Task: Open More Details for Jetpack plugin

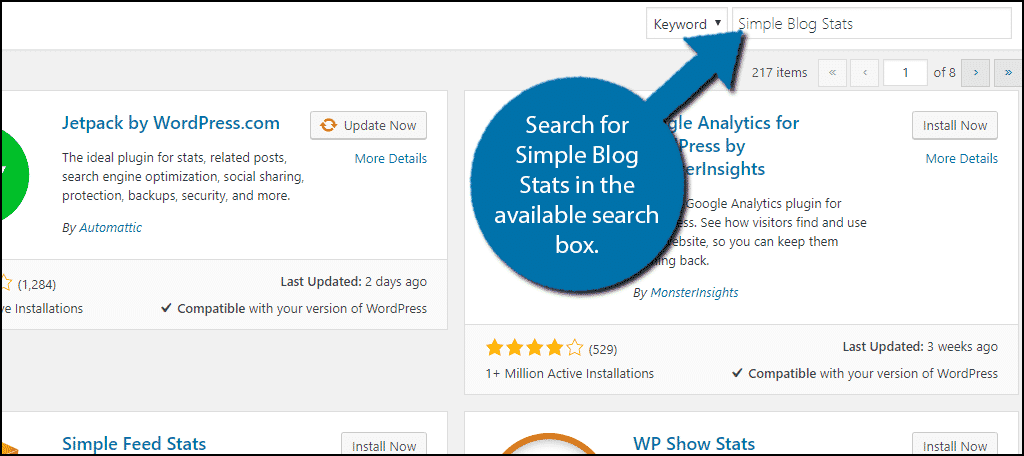Action: point(391,159)
